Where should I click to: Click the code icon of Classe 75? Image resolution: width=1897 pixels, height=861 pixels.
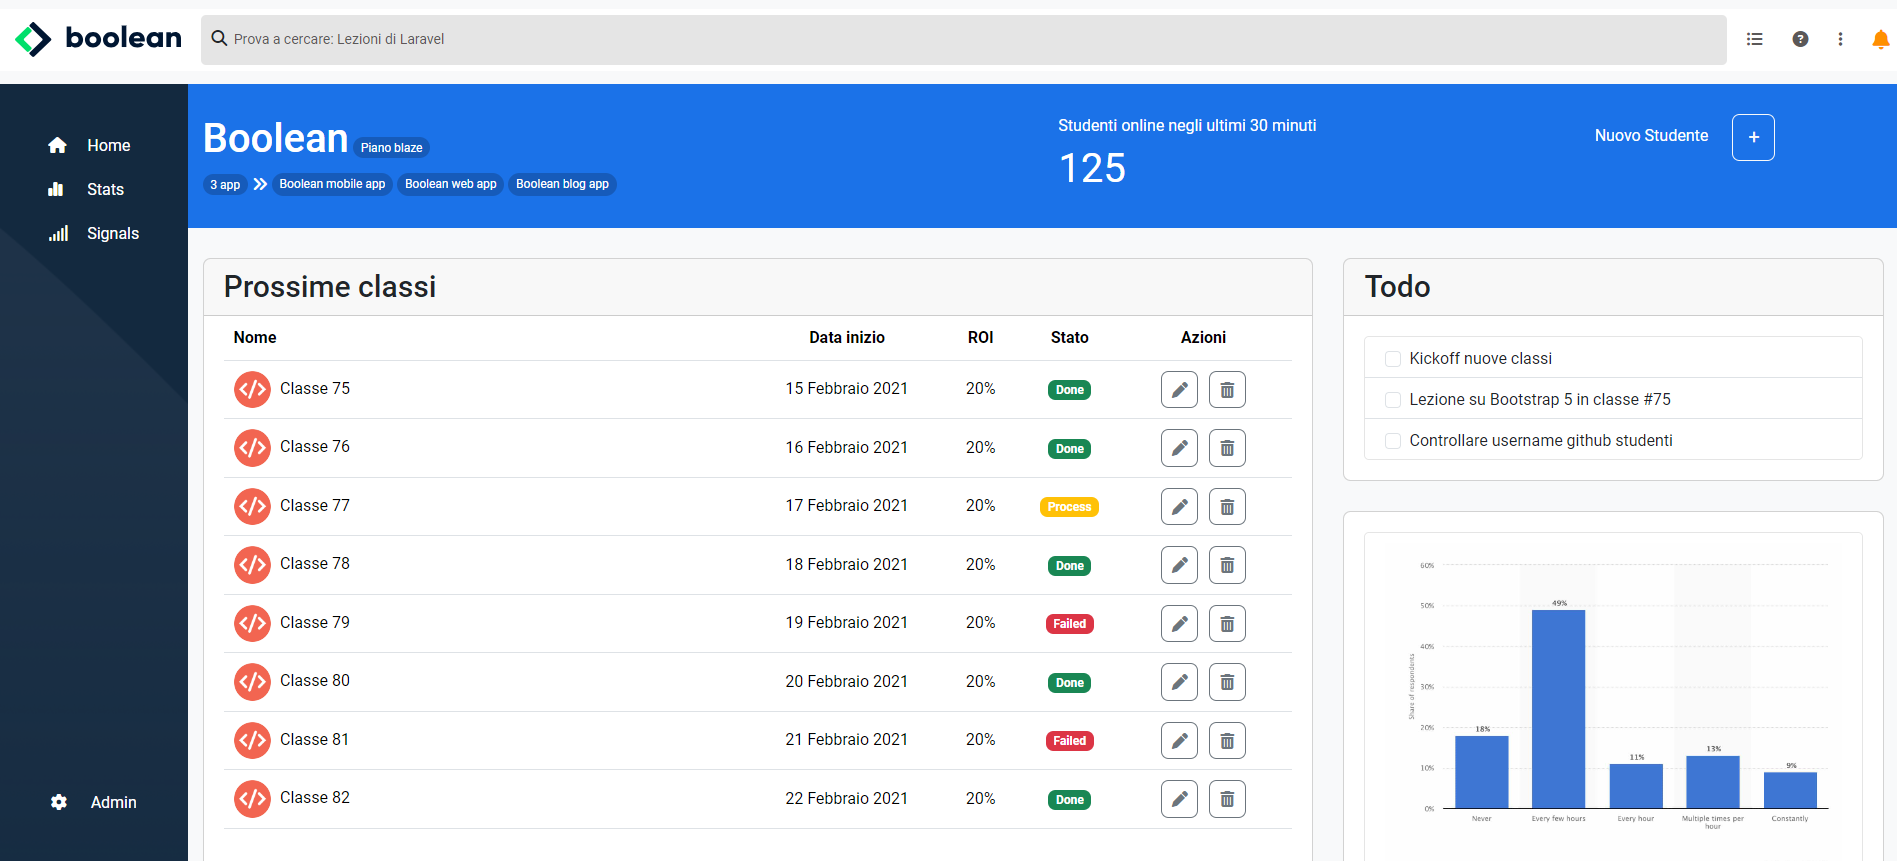pyautogui.click(x=252, y=389)
